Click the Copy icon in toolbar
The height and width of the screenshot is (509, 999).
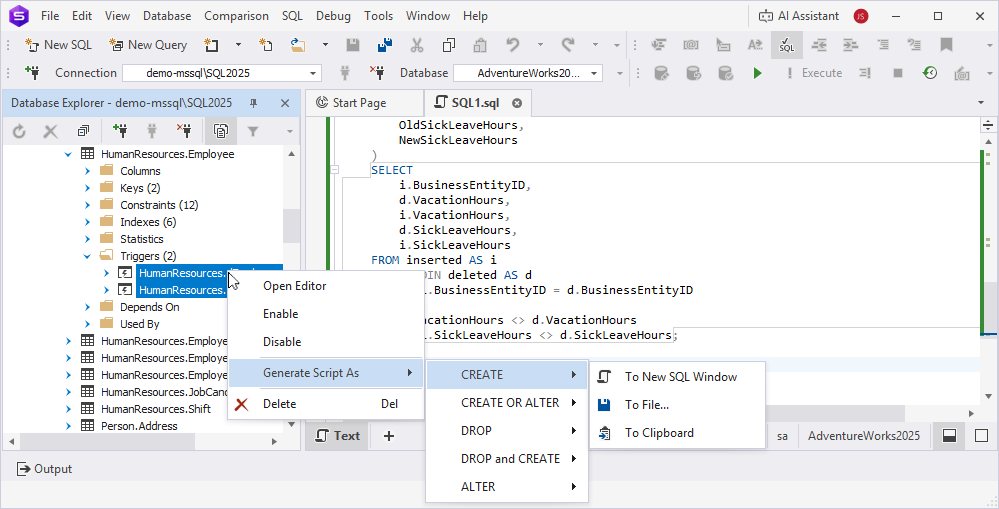click(449, 45)
